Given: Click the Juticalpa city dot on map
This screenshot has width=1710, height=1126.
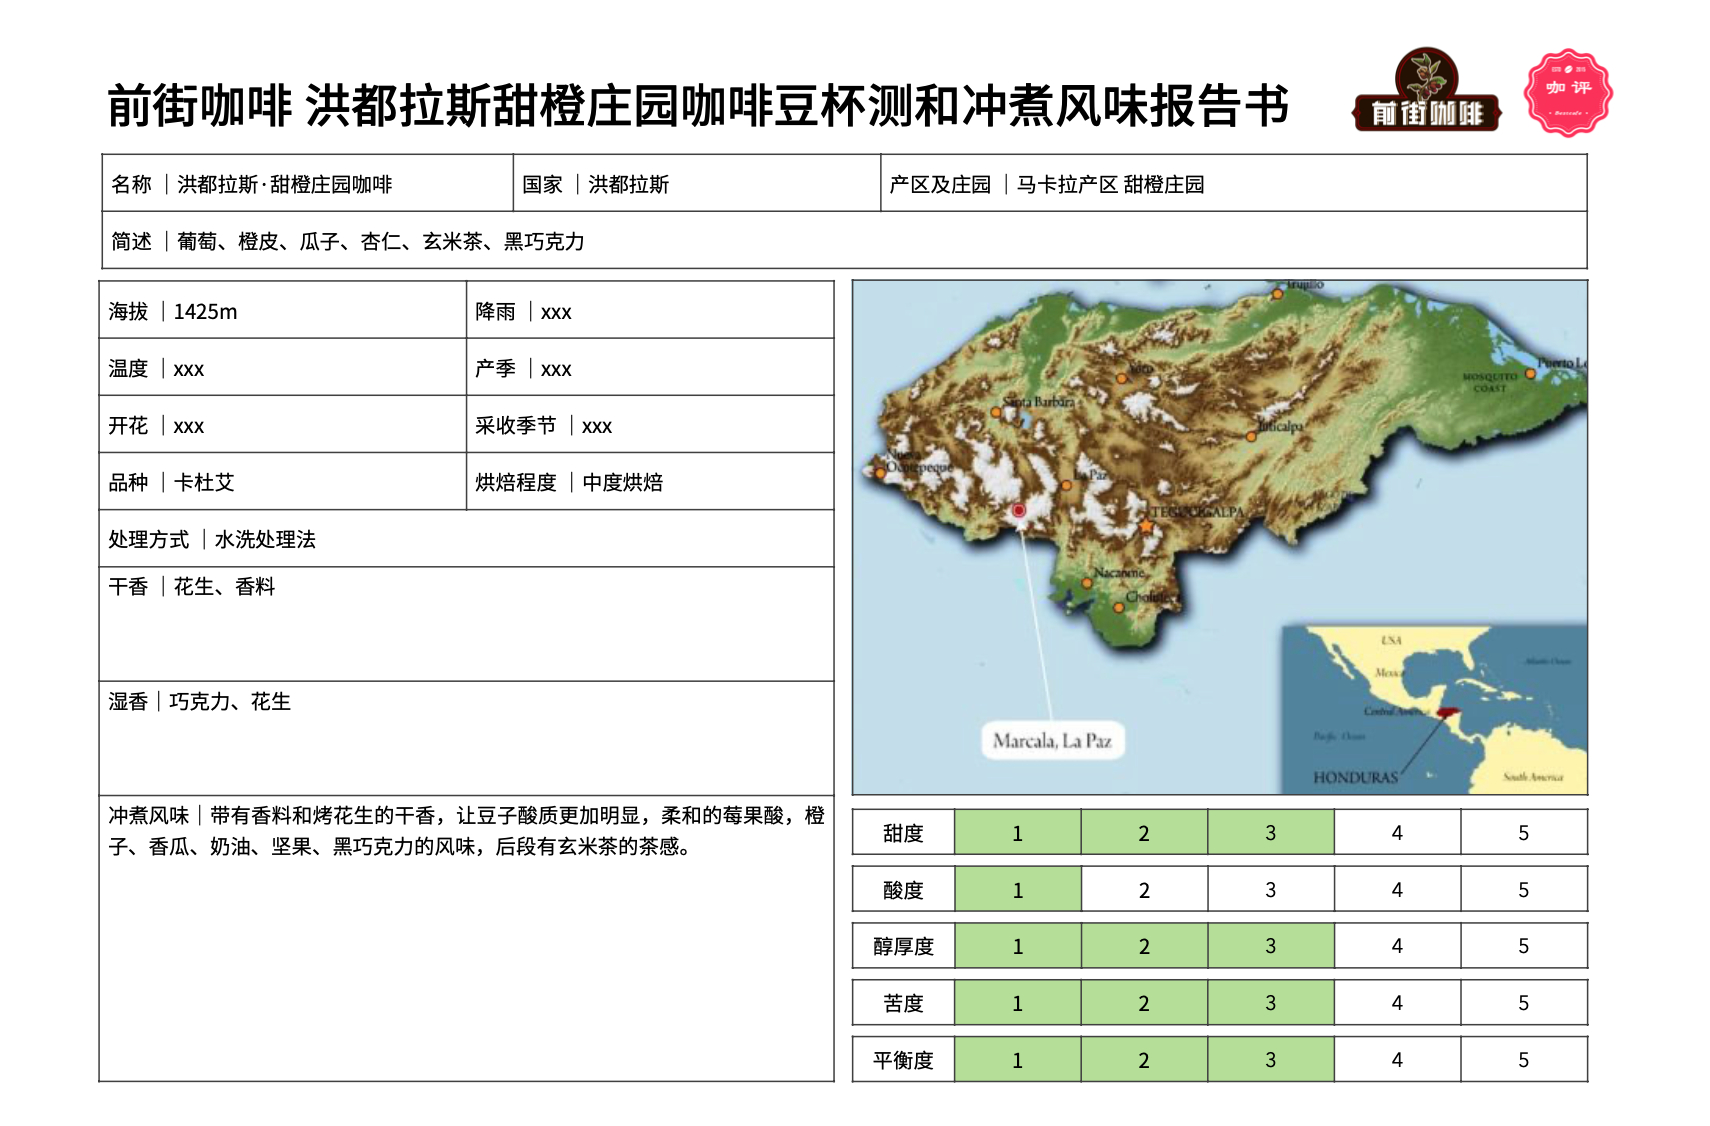Looking at the screenshot, I should (x=1251, y=436).
